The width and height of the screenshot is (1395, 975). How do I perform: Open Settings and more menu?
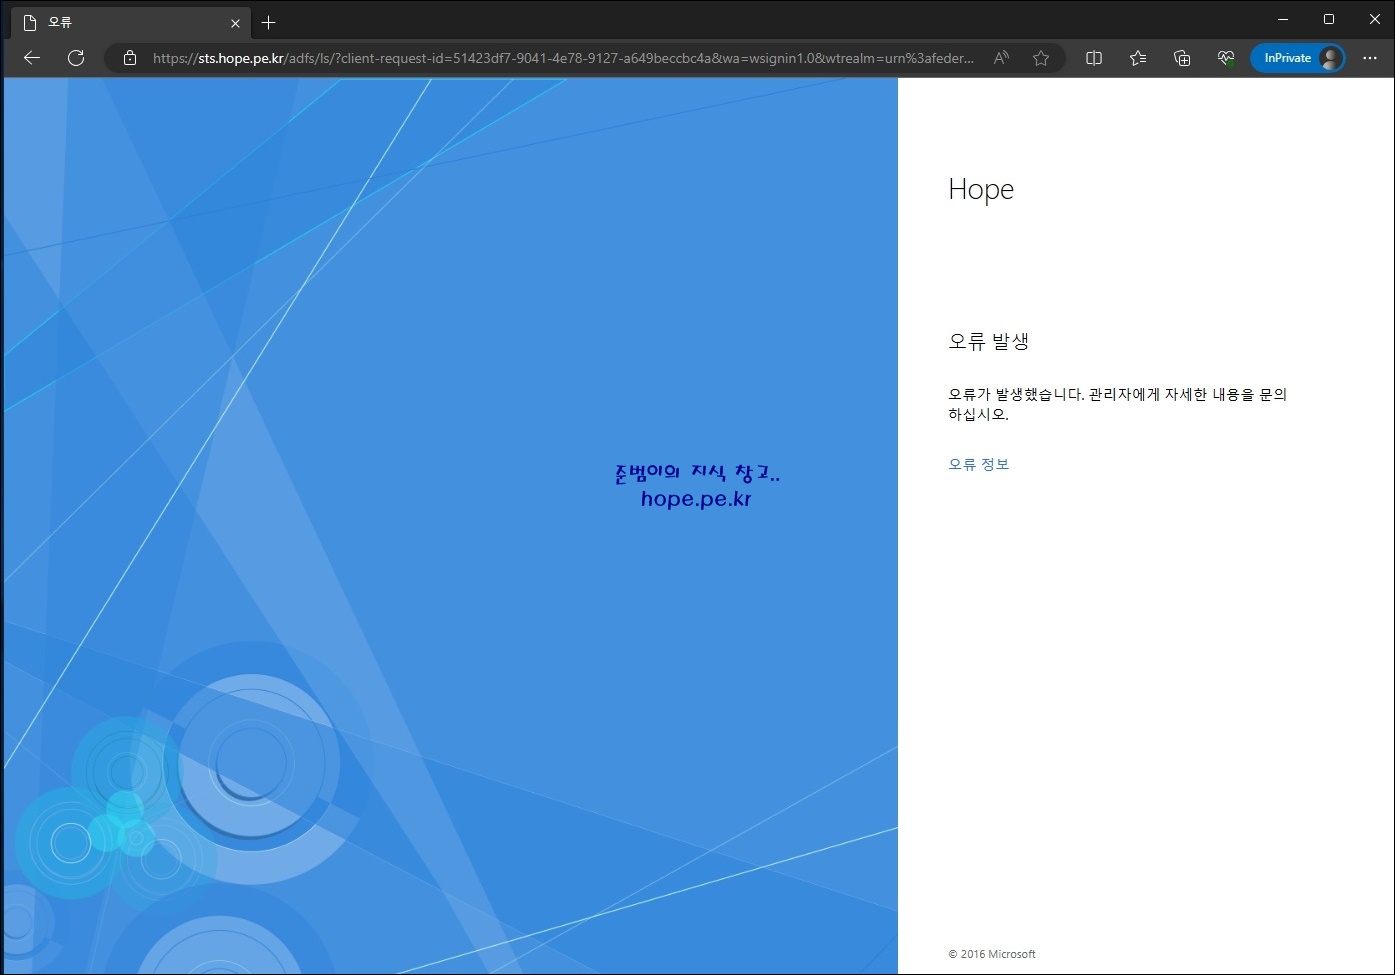(x=1370, y=58)
